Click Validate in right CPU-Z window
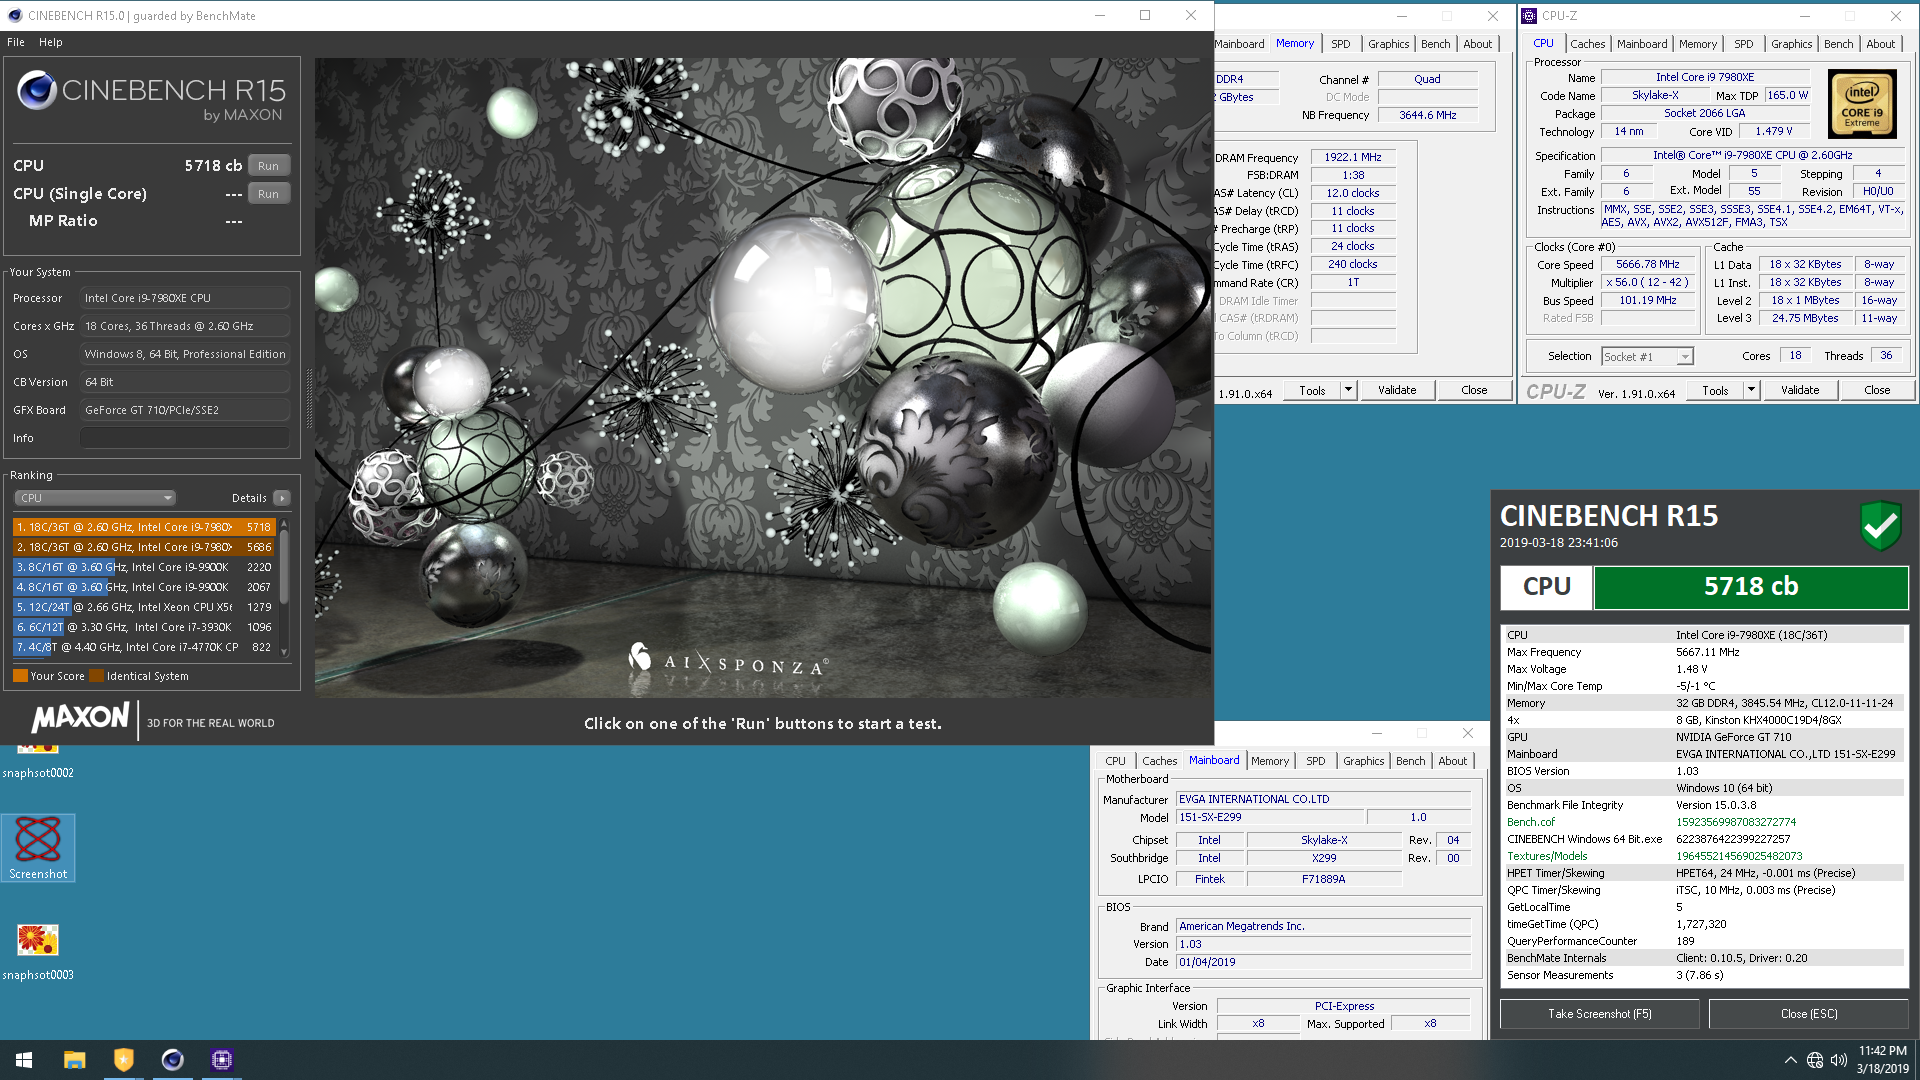This screenshot has height=1080, width=1920. click(x=1800, y=391)
